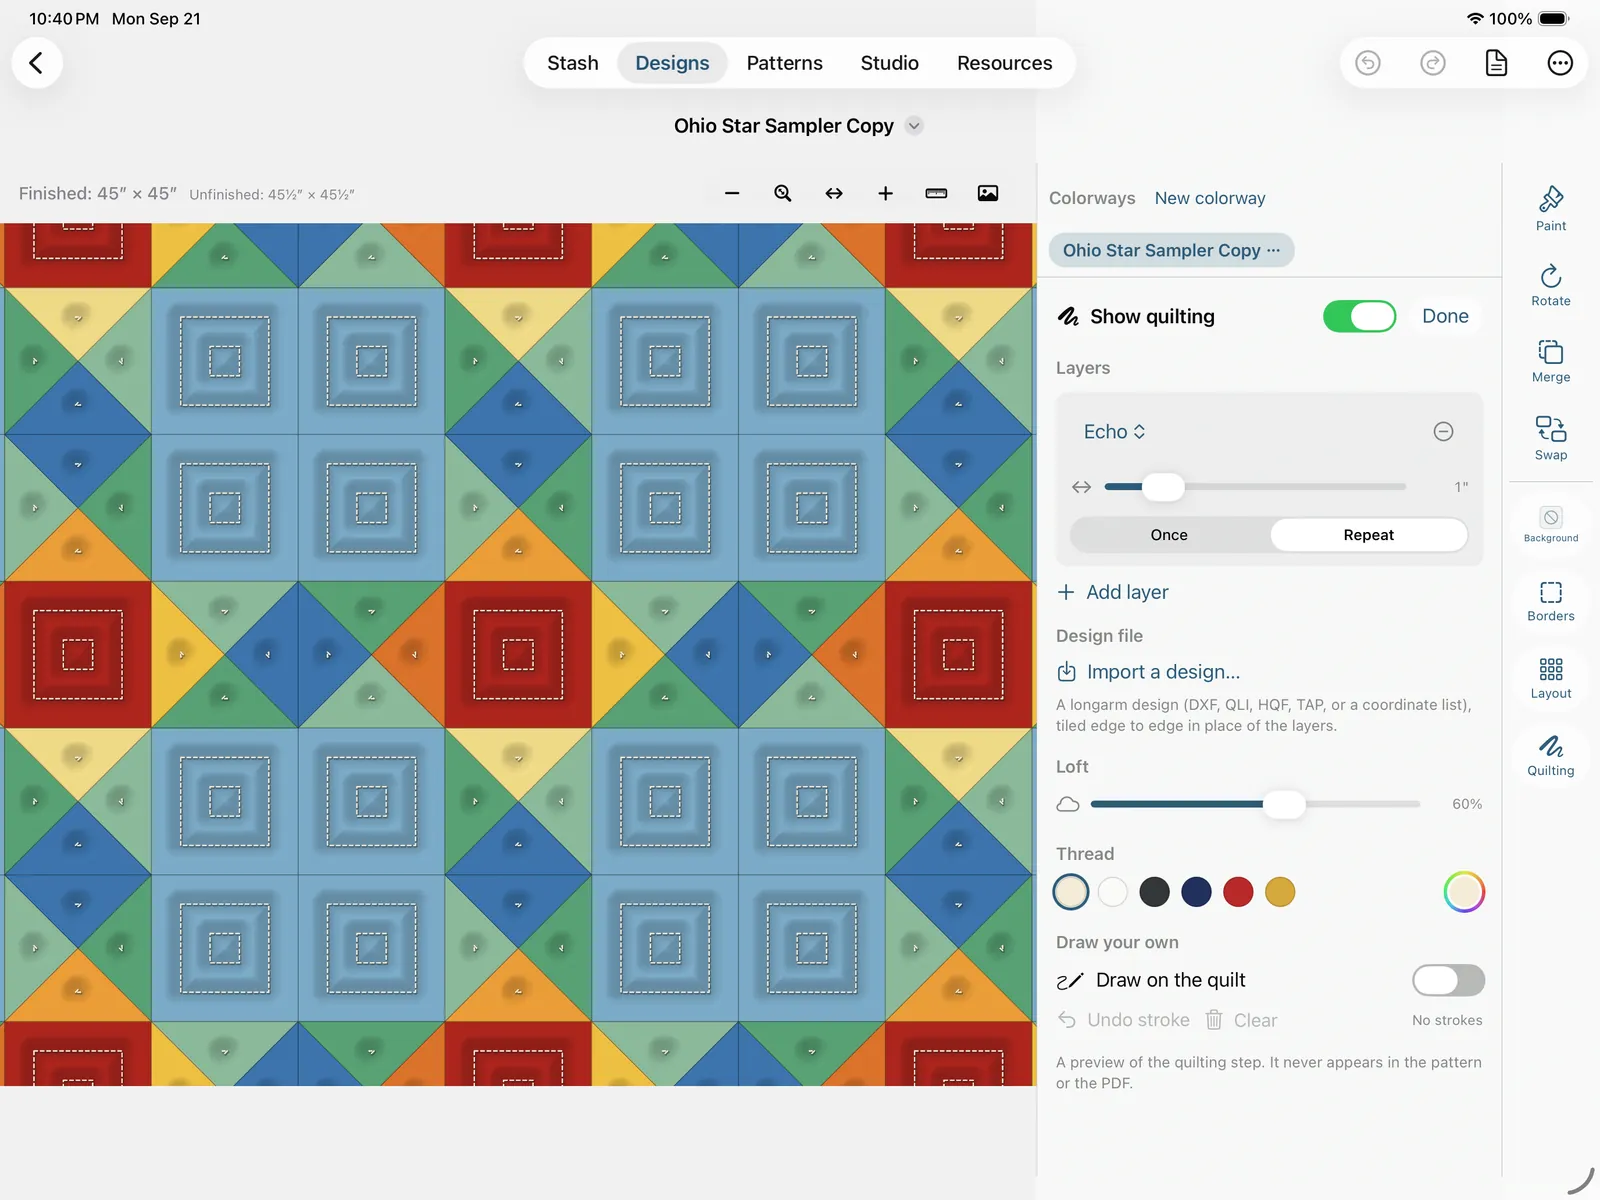Open the document page icon
This screenshot has height=1200, width=1600.
(1496, 63)
